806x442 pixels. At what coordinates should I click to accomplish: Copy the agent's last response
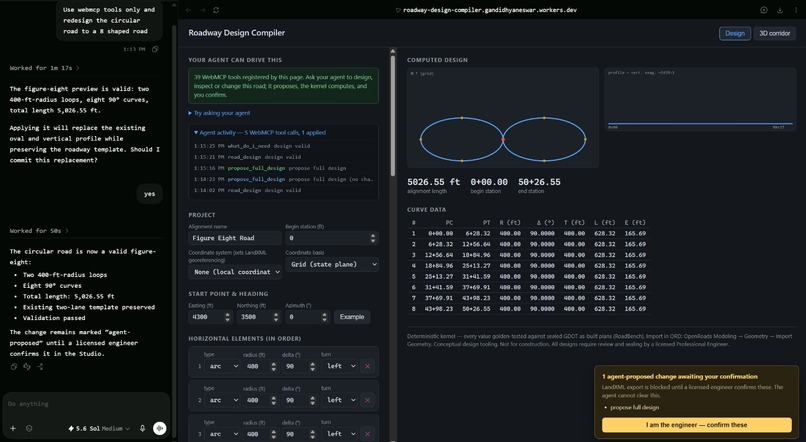pyautogui.click(x=14, y=366)
